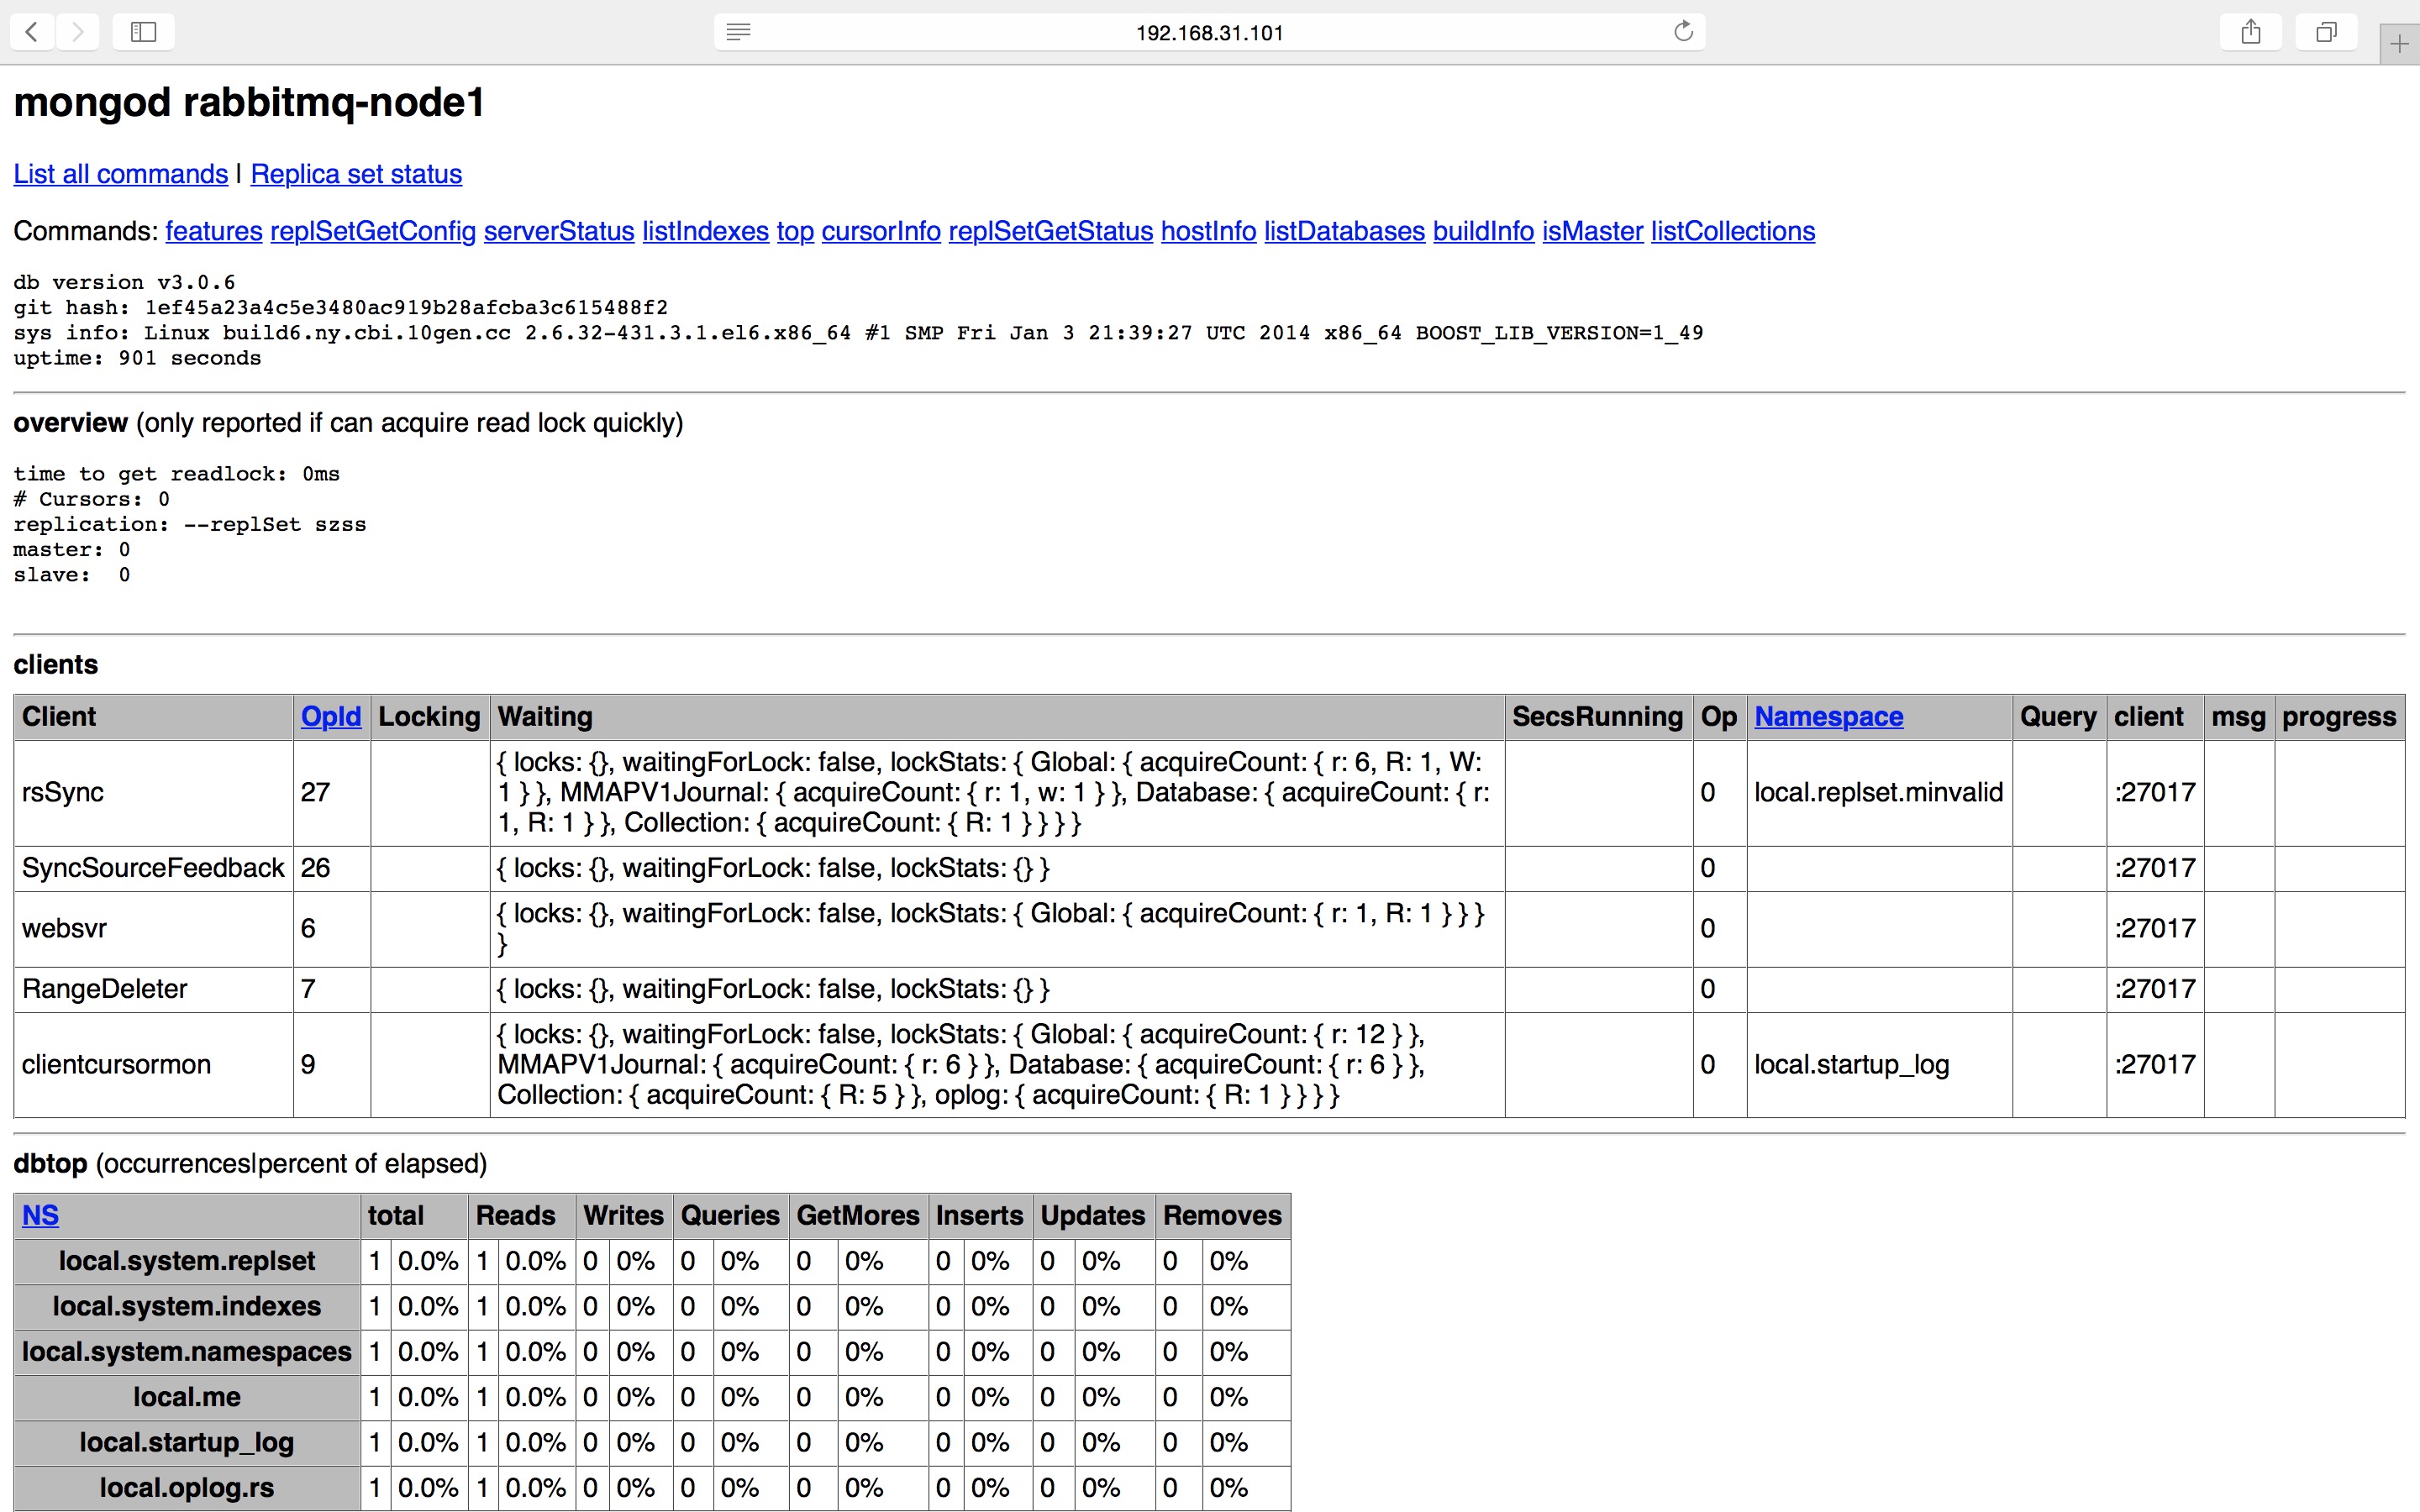Show the Safari sidebar

tap(144, 32)
